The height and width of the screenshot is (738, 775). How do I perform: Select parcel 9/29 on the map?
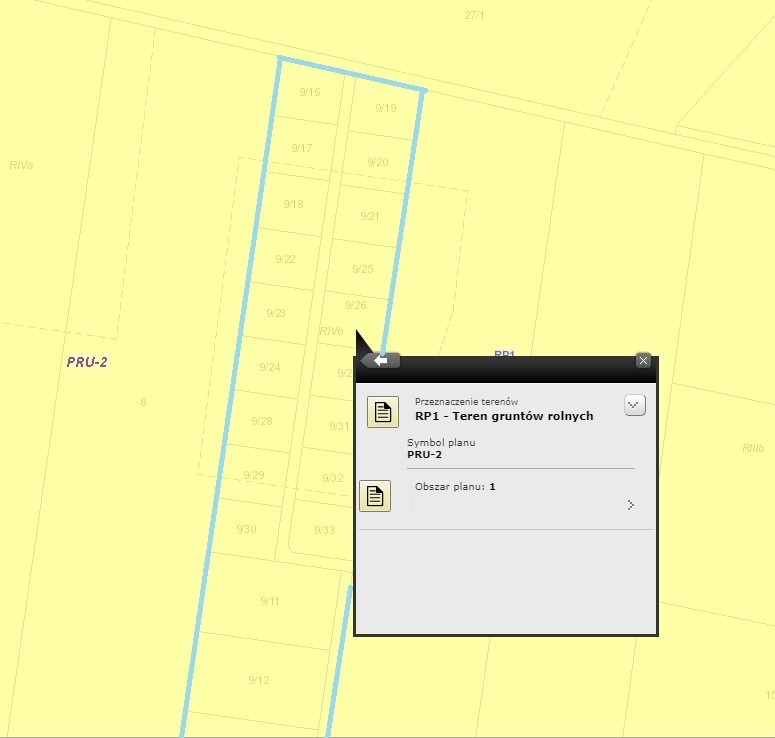(254, 475)
